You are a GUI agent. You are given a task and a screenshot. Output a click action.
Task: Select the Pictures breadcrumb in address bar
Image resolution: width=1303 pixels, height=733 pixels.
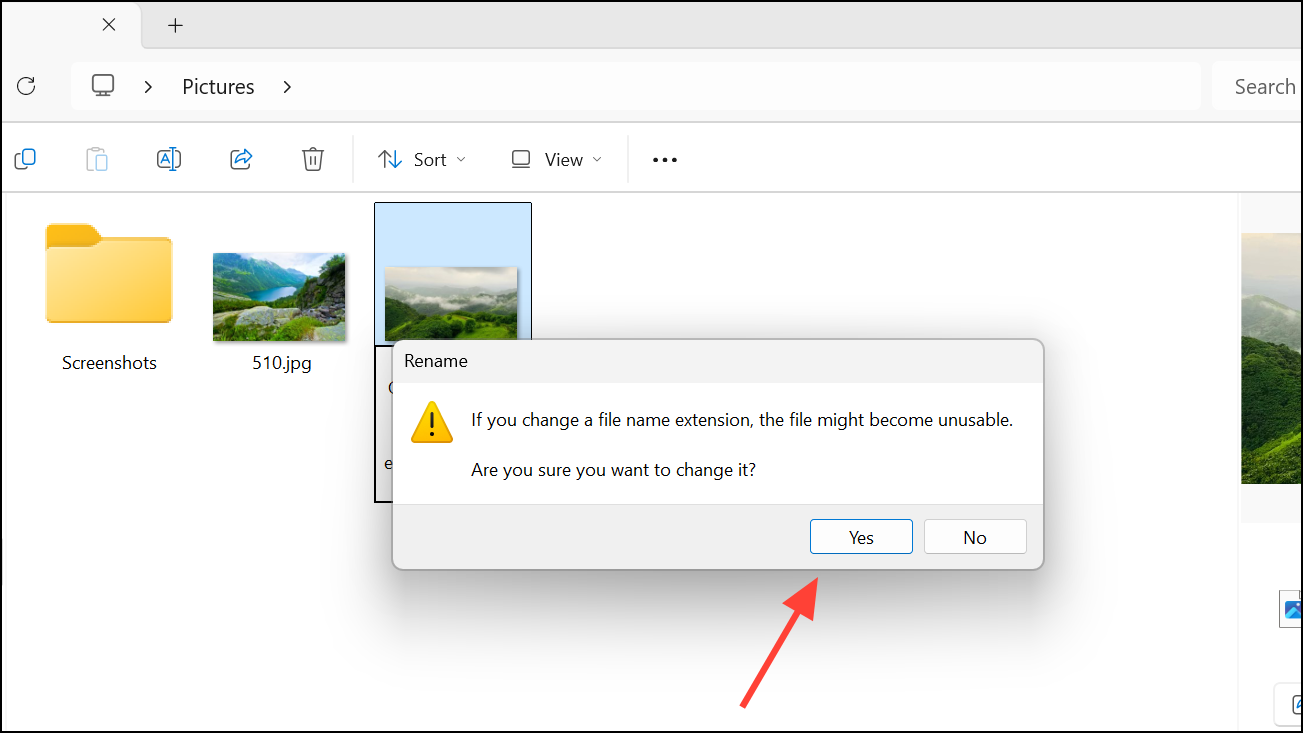pos(218,87)
